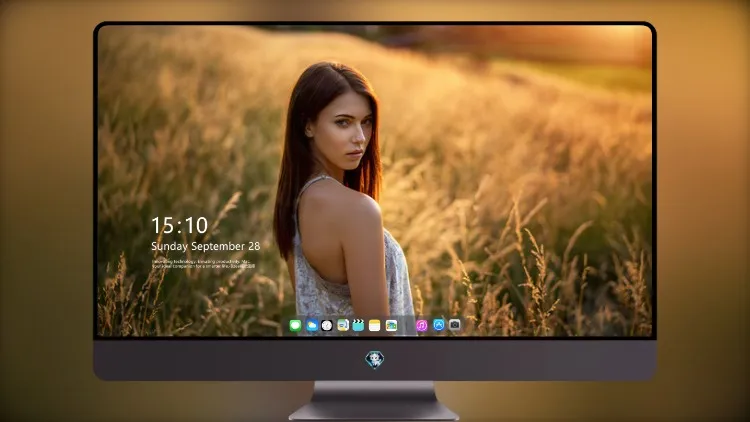Launch the Camera app from the dock
The image size is (750, 422).
coord(455,325)
